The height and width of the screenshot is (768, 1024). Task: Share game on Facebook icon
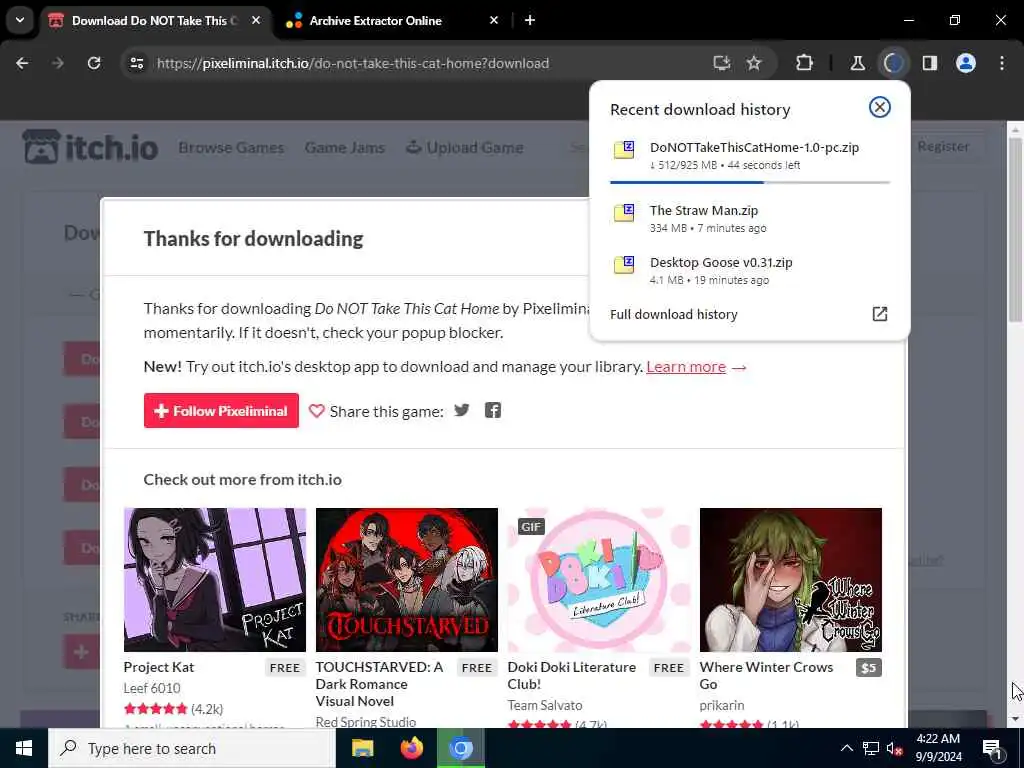(x=492, y=410)
